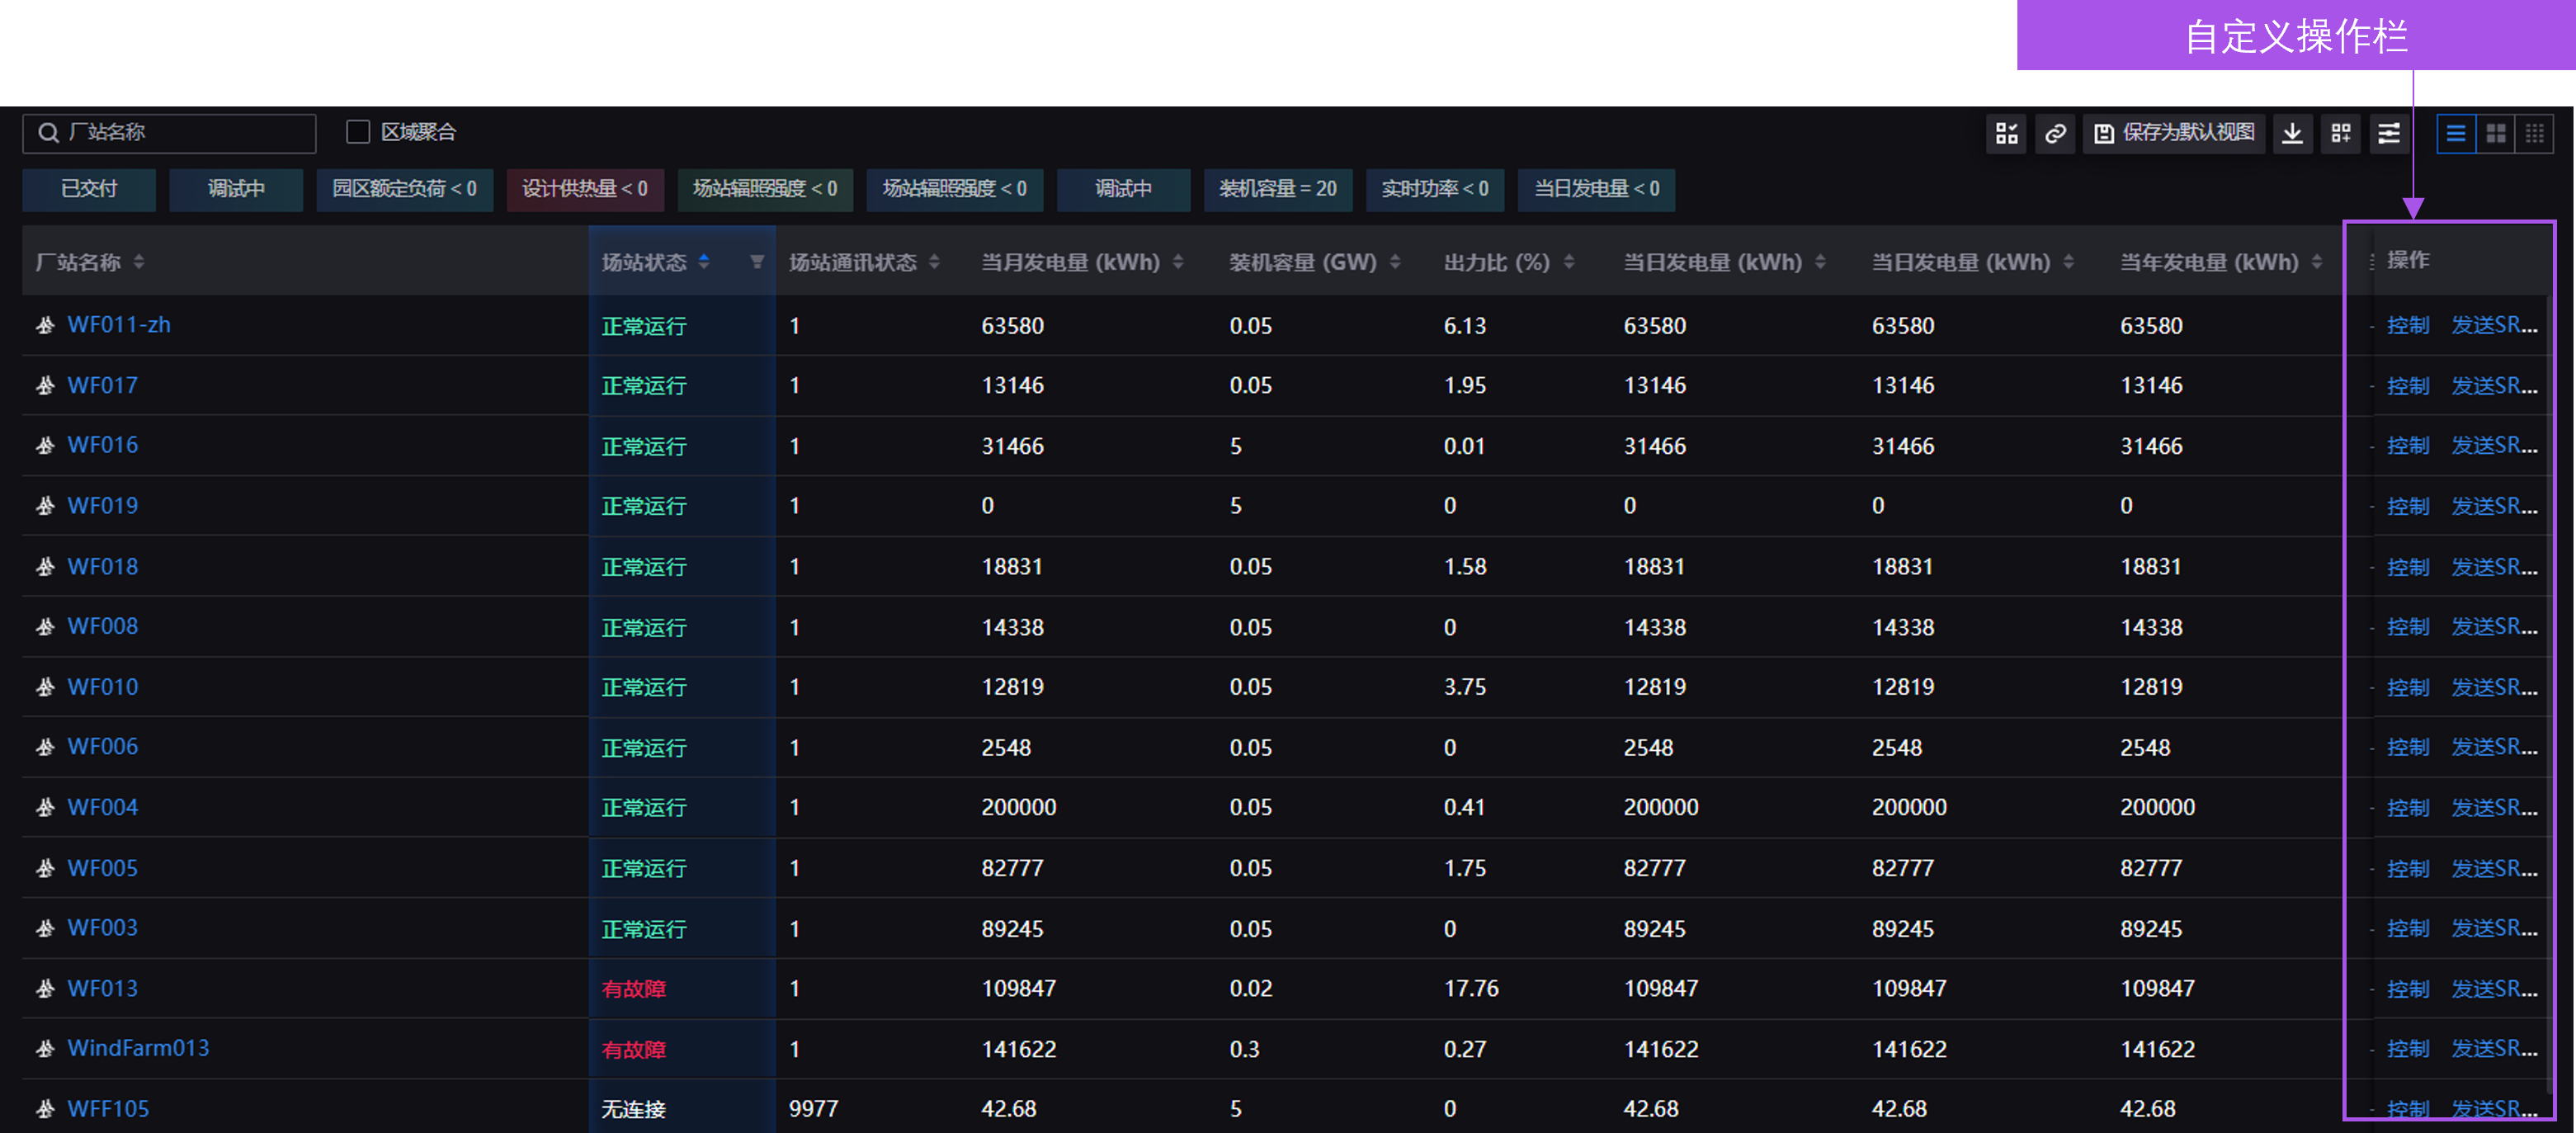
Task: Open the WF011-zh station link
Action: (119, 325)
